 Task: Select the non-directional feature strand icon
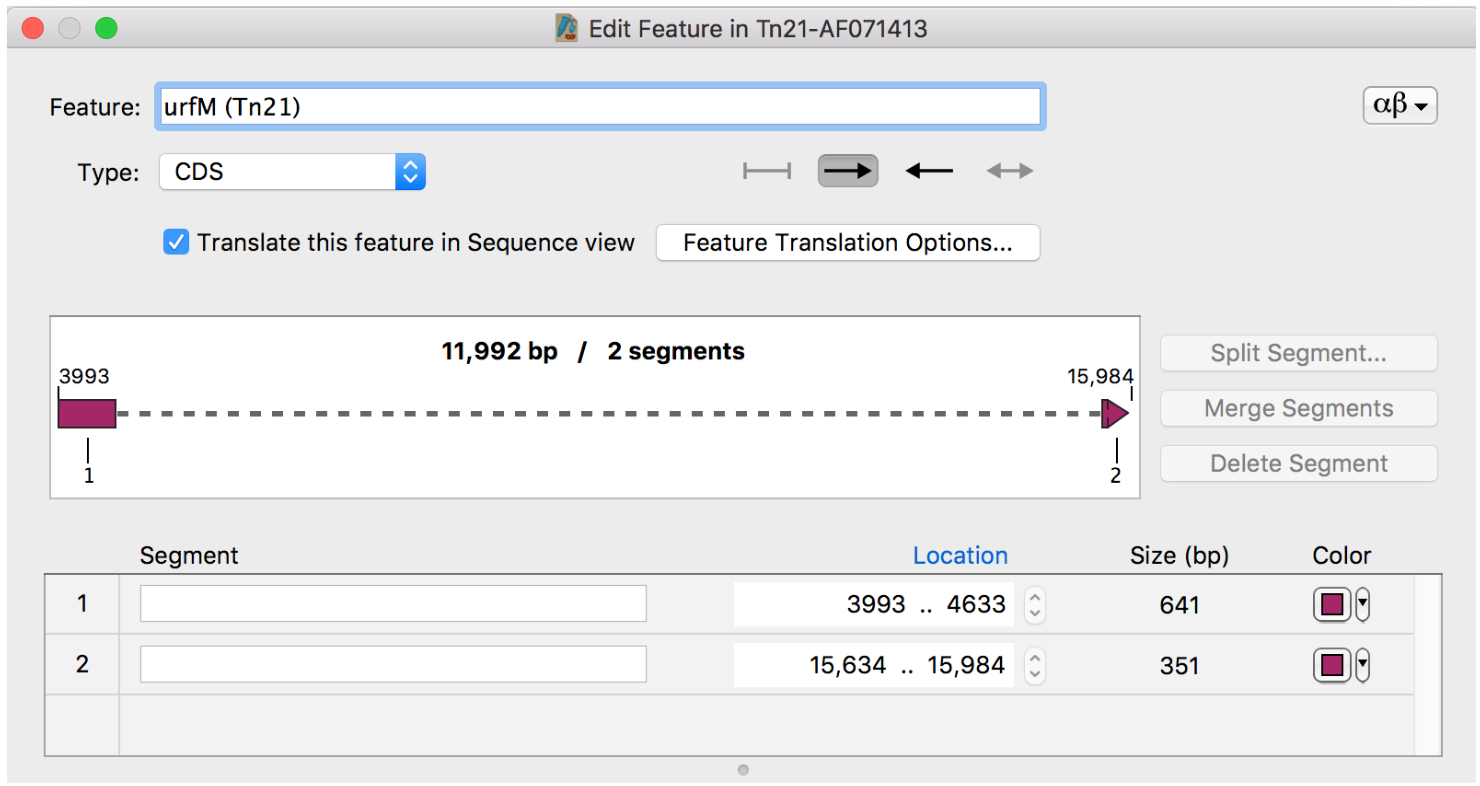[767, 172]
